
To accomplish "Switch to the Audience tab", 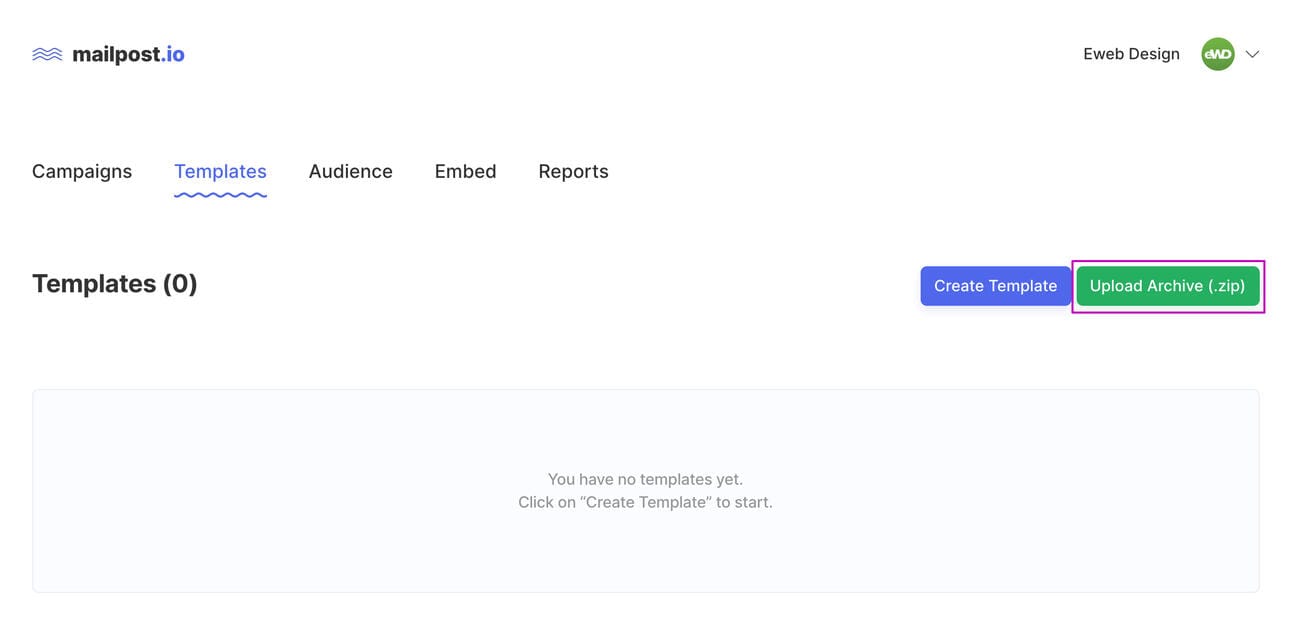I will [350, 171].
